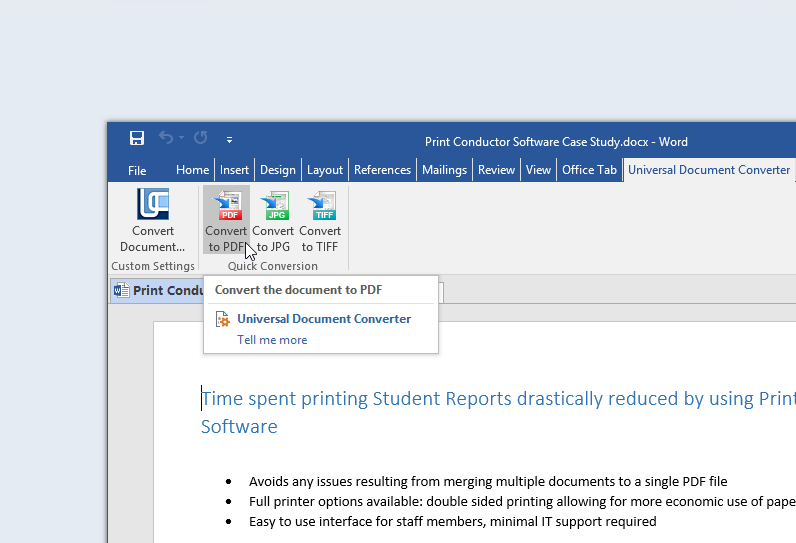Image resolution: width=796 pixels, height=543 pixels.
Task: Open Customize Quick Access Toolbar dropdown
Action: click(x=229, y=140)
